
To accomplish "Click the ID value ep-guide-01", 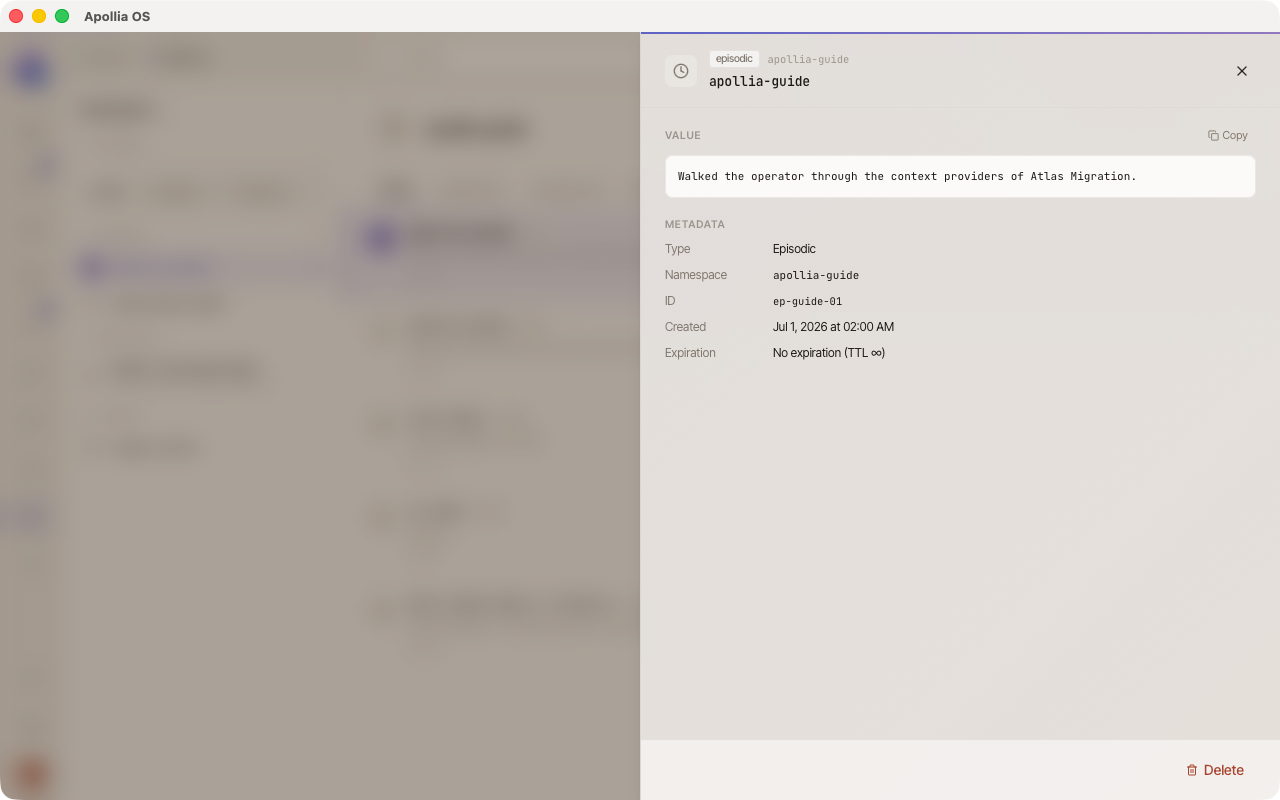I will (807, 301).
